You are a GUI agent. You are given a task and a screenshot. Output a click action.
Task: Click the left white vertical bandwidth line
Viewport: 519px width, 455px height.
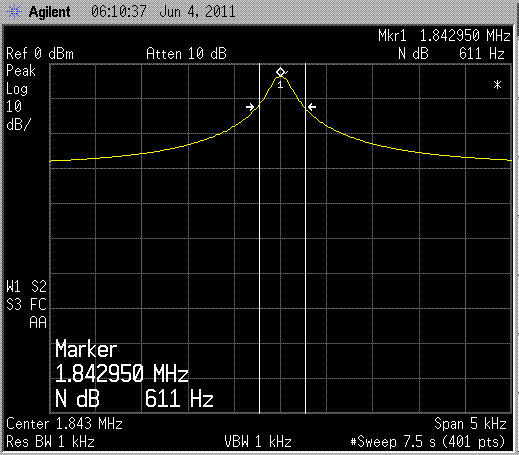tap(259, 238)
